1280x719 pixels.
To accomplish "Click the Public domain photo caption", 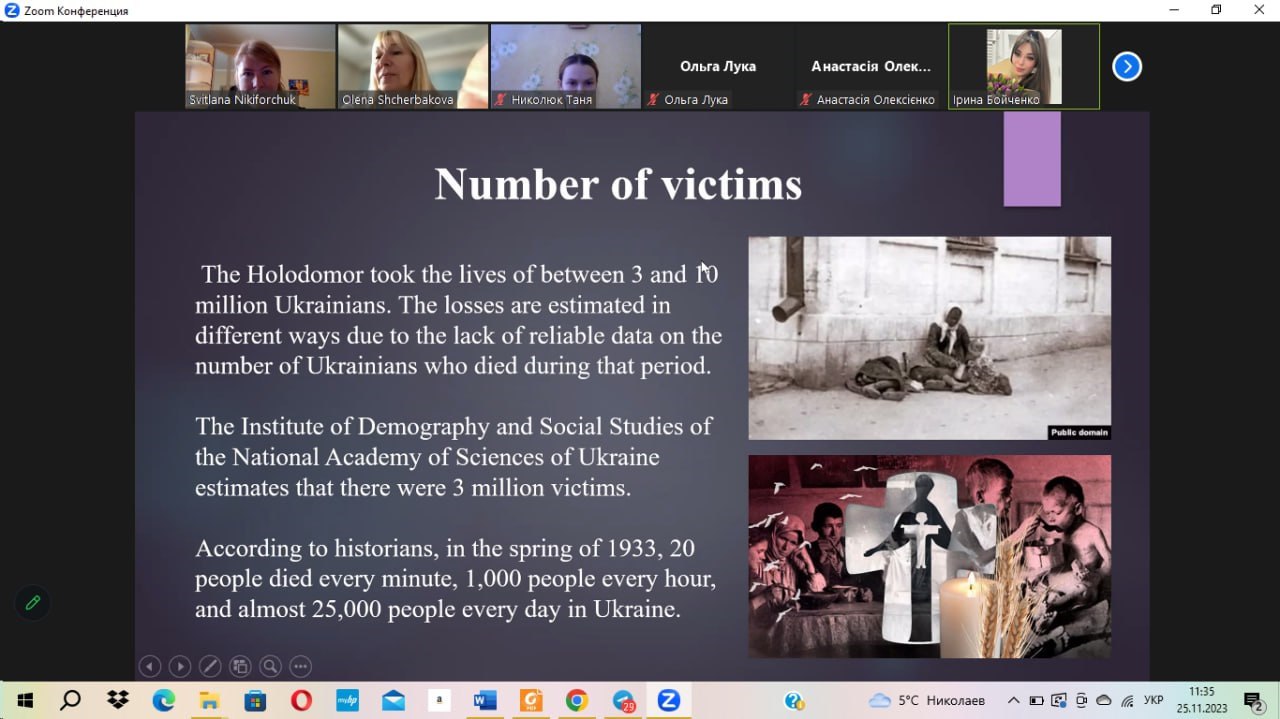I will [1079, 432].
